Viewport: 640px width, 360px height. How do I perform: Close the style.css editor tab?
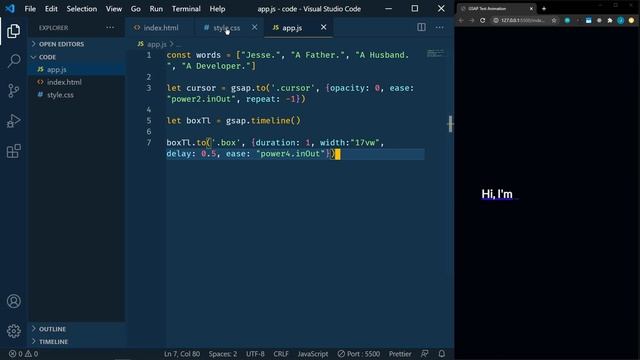[x=254, y=27]
